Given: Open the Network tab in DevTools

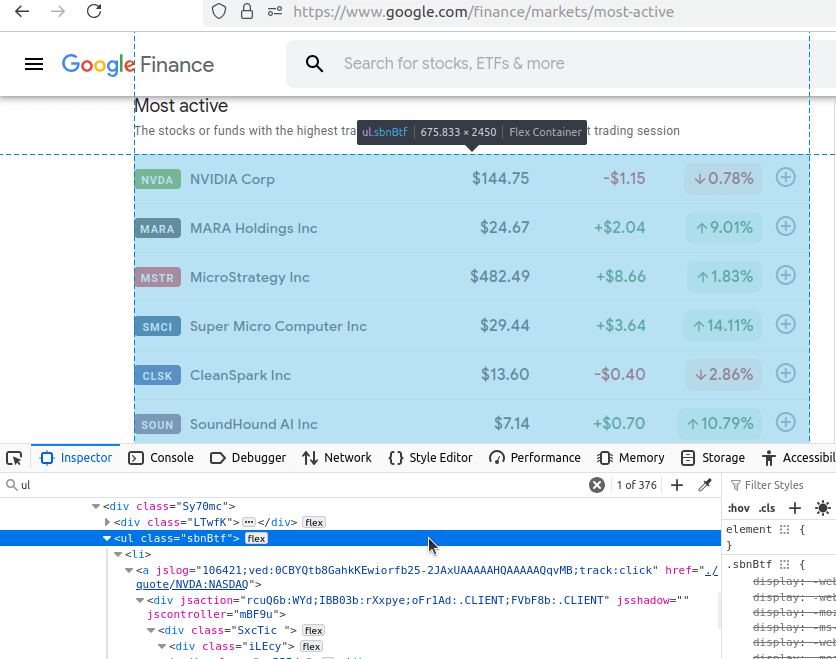Looking at the screenshot, I should [346, 457].
